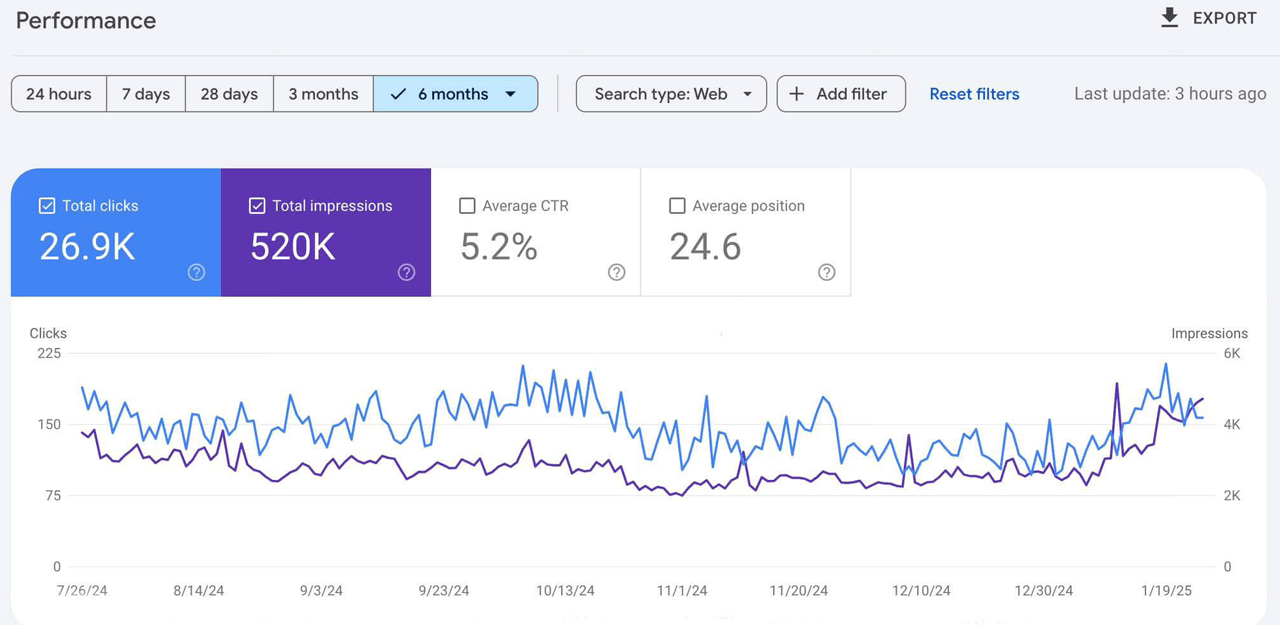
Task: Click the plus icon in Add filter
Action: [x=797, y=94]
